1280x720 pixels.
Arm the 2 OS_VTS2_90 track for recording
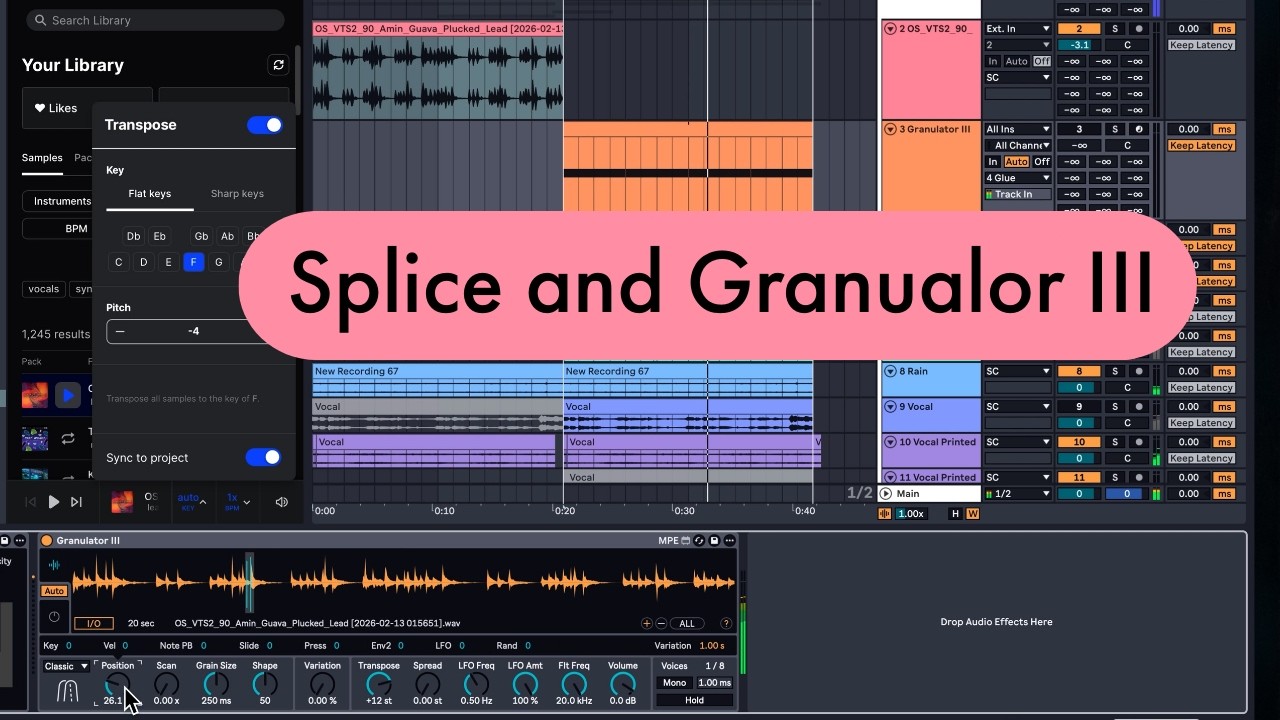click(1138, 29)
